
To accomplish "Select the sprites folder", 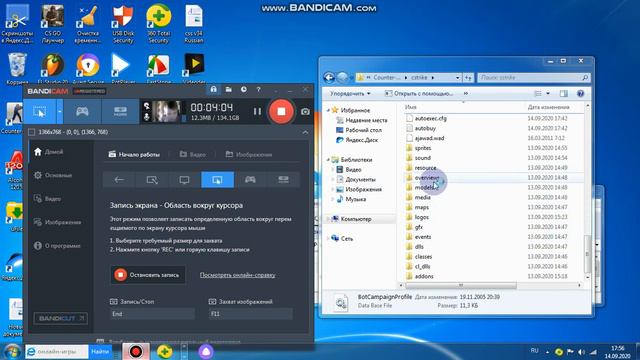I will click(x=423, y=148).
